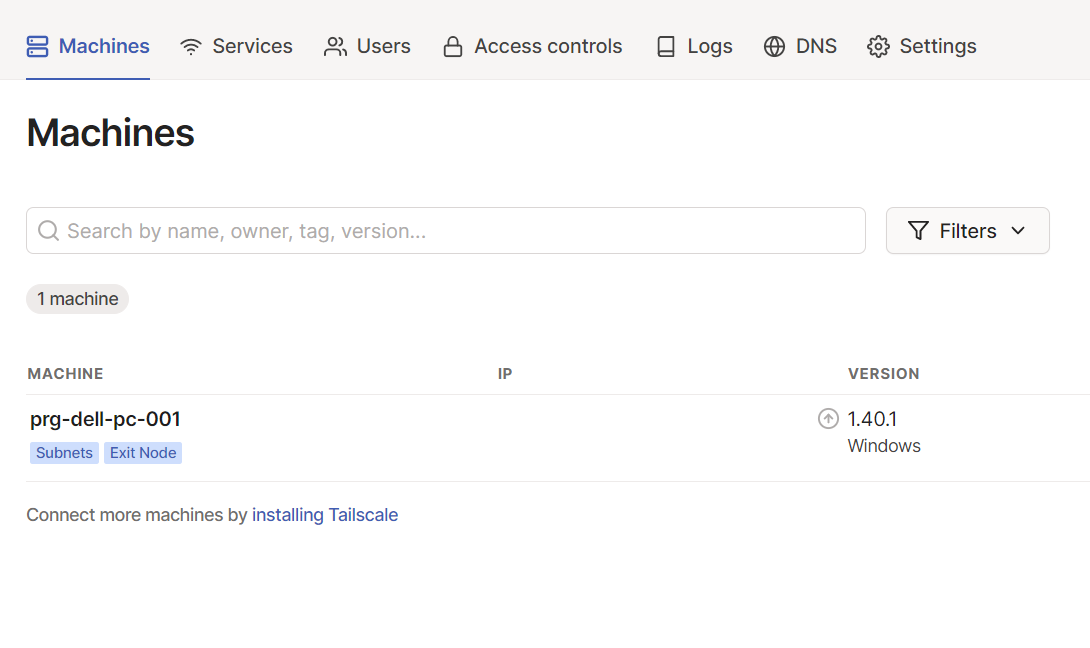Viewport: 1090px width, 648px height.
Task: Click the Exit Node badge
Action: pyautogui.click(x=143, y=453)
